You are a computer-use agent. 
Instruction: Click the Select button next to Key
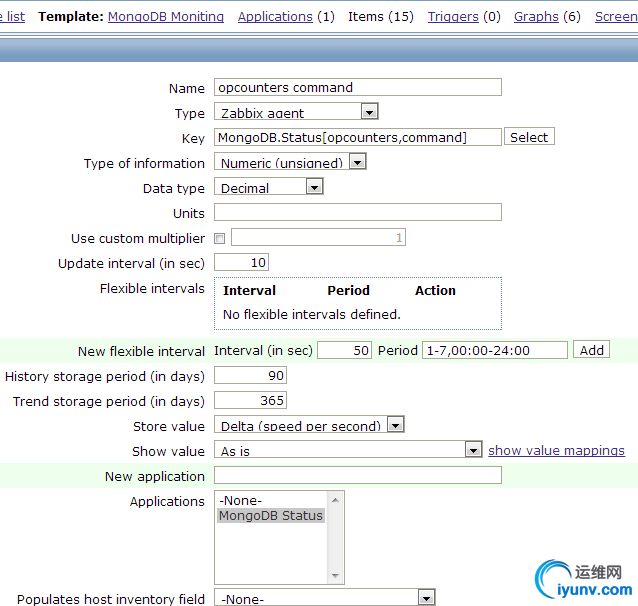point(529,137)
